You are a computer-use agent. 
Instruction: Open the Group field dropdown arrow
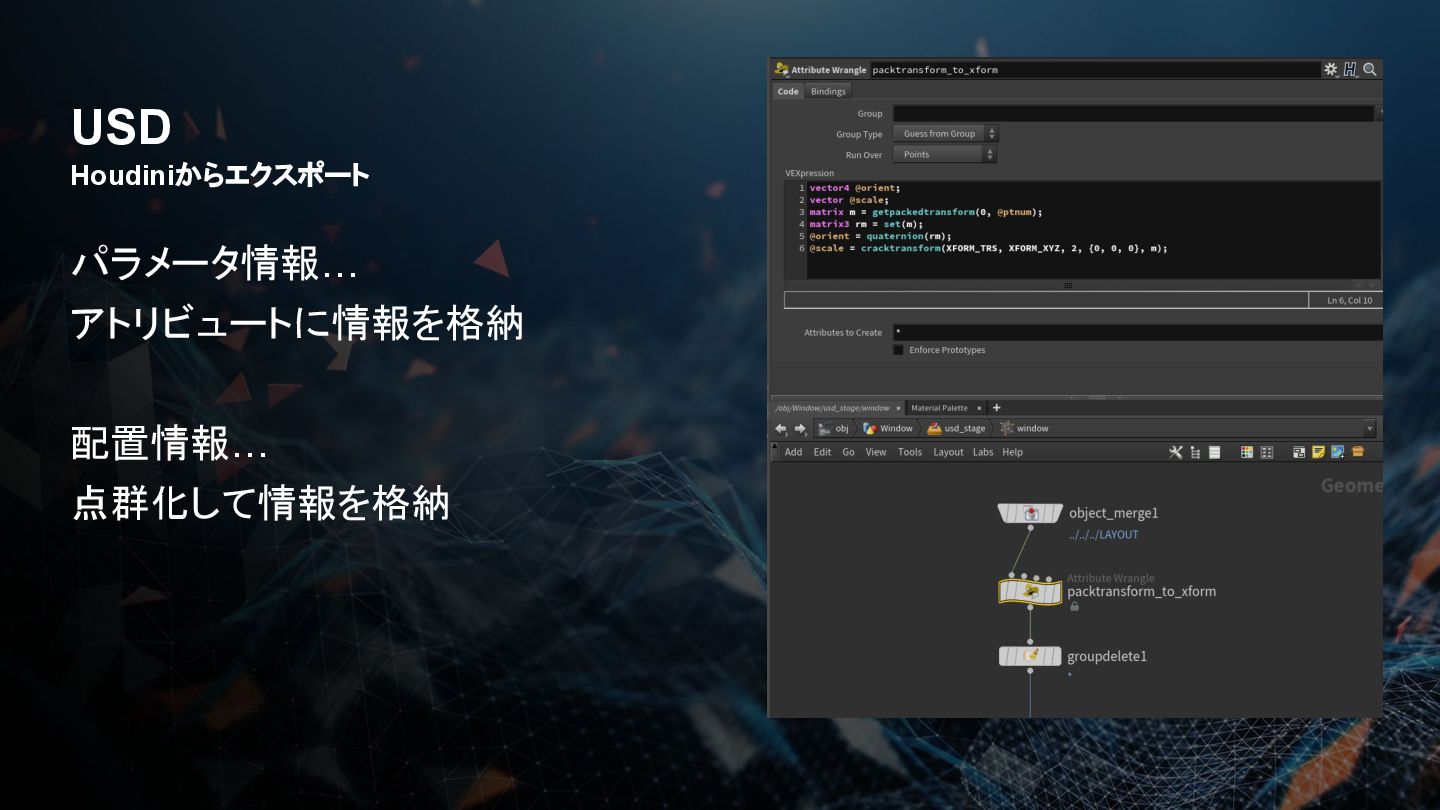(1380, 113)
